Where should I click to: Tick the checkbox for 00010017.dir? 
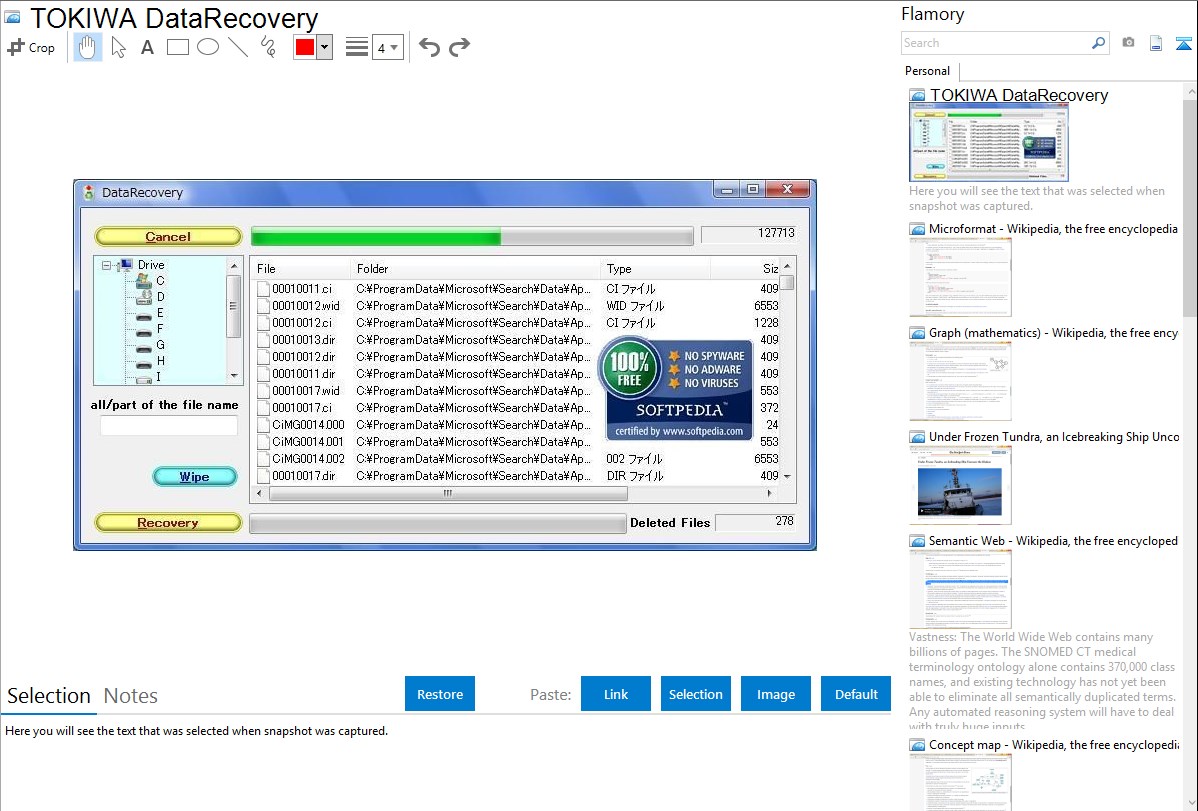point(264,475)
